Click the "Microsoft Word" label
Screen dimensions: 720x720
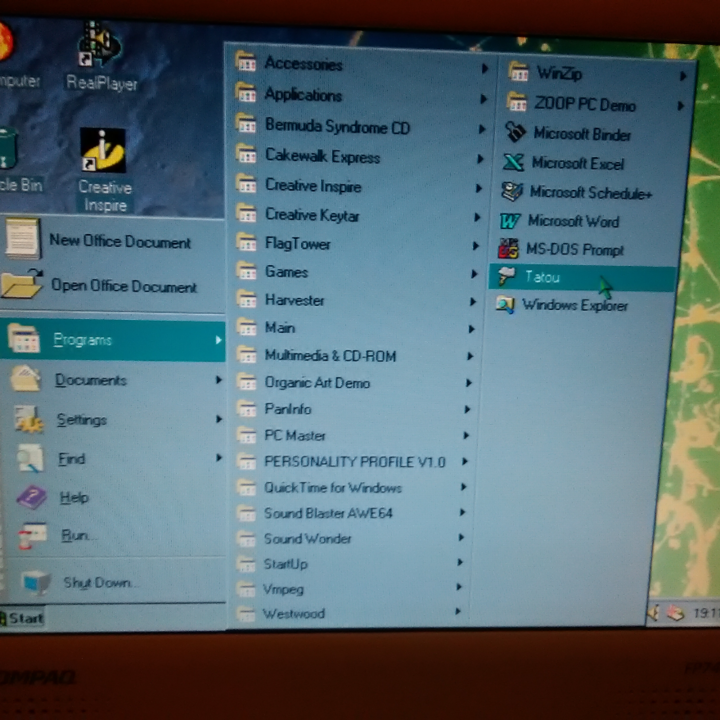574,221
